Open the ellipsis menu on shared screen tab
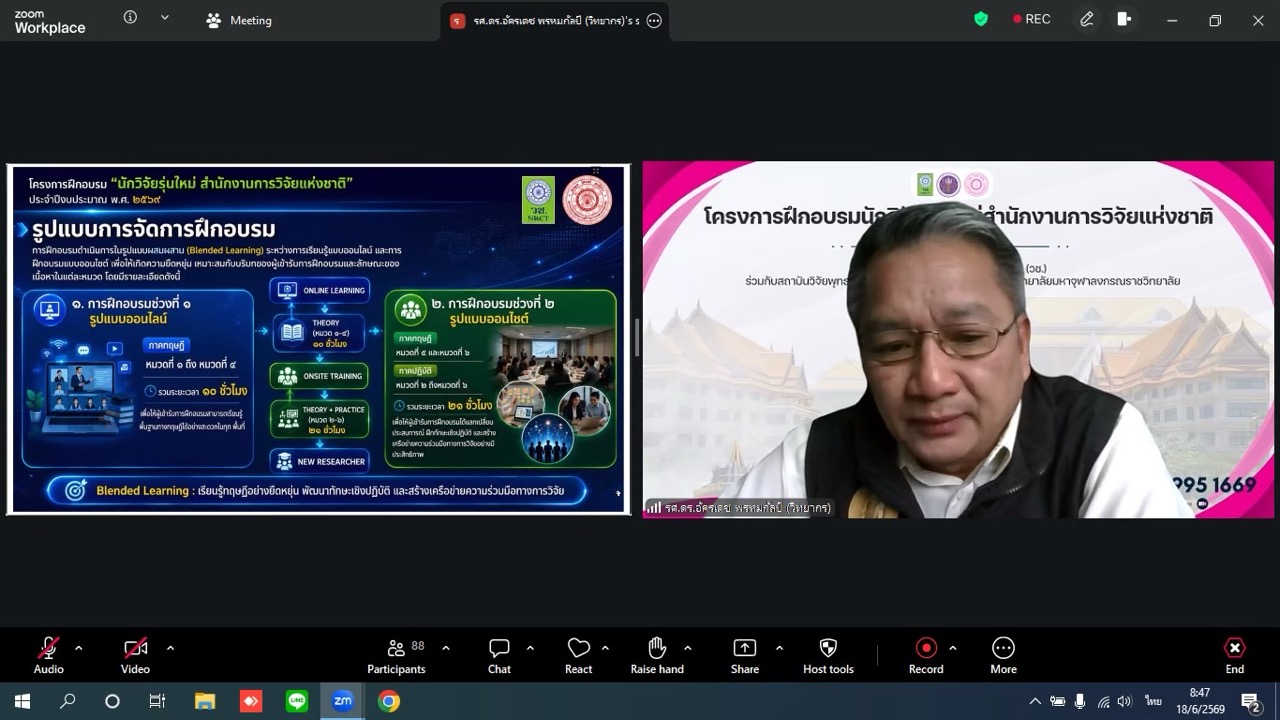The width and height of the screenshot is (1280, 720). coord(654,20)
